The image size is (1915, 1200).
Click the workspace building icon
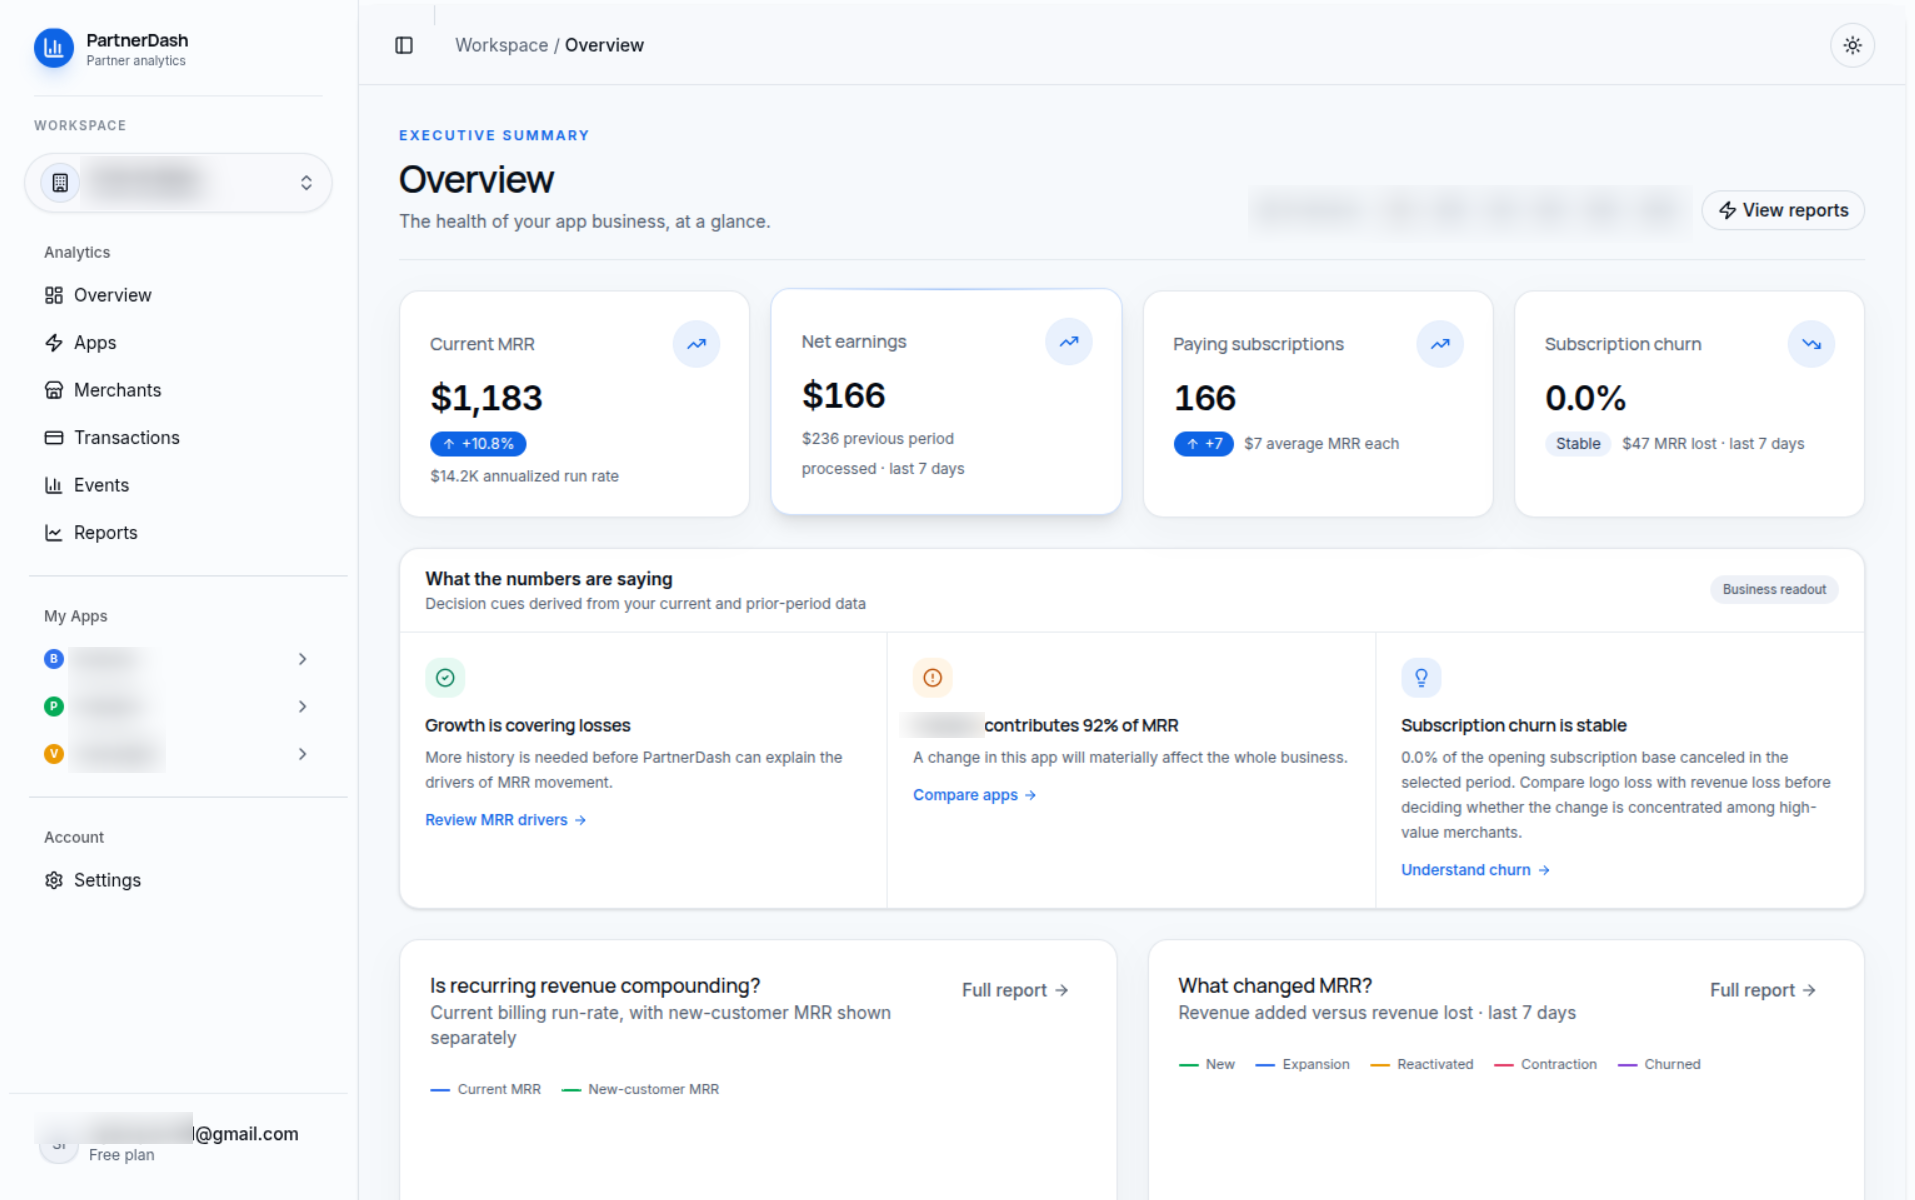pos(60,183)
